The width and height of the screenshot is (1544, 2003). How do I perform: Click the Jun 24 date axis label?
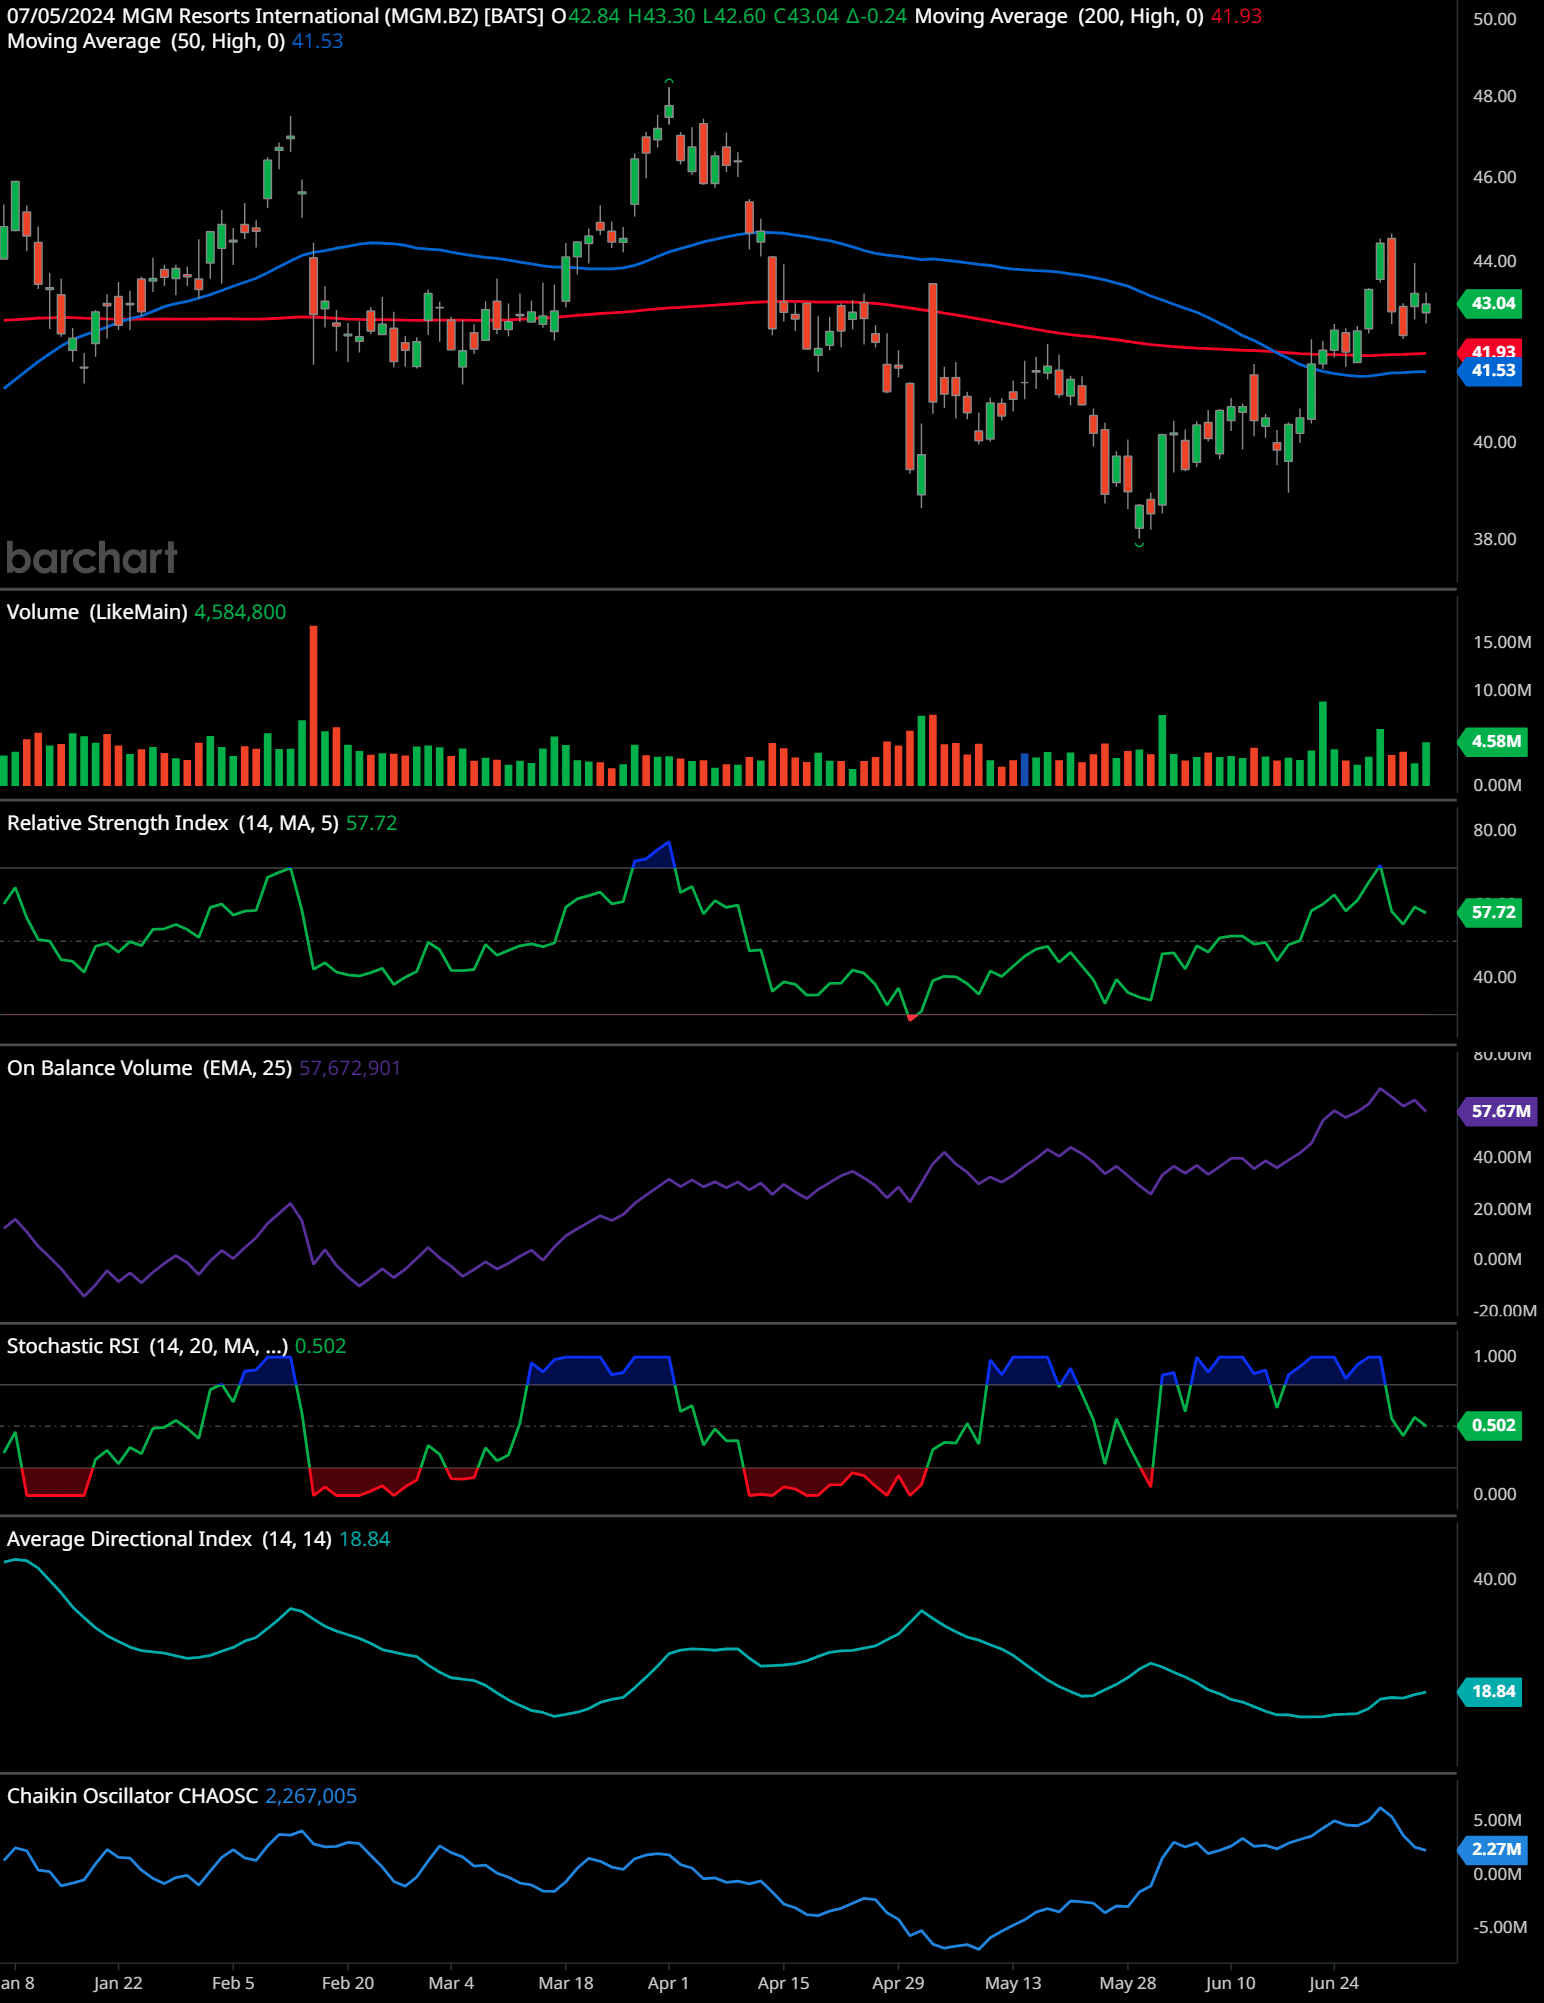1333,1983
